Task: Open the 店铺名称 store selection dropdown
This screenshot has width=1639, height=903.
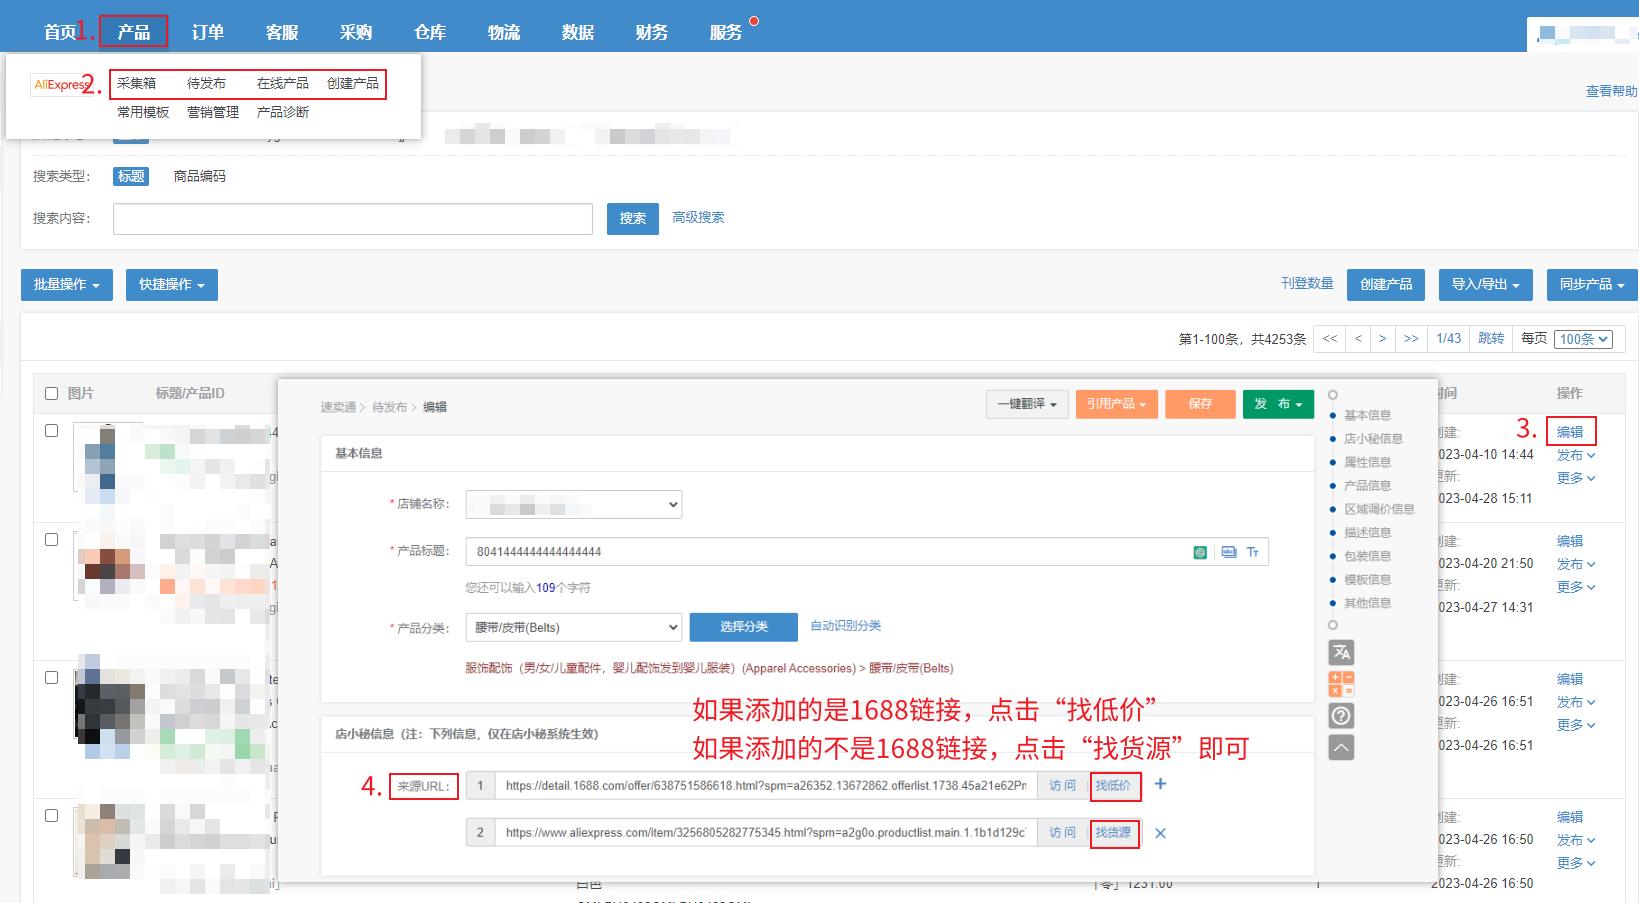Action: (x=573, y=504)
